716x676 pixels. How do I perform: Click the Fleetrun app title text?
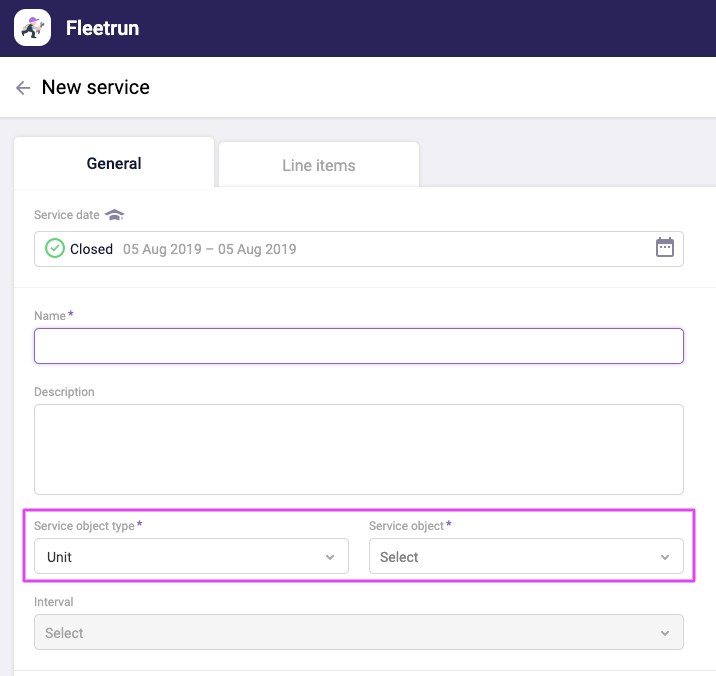(102, 28)
